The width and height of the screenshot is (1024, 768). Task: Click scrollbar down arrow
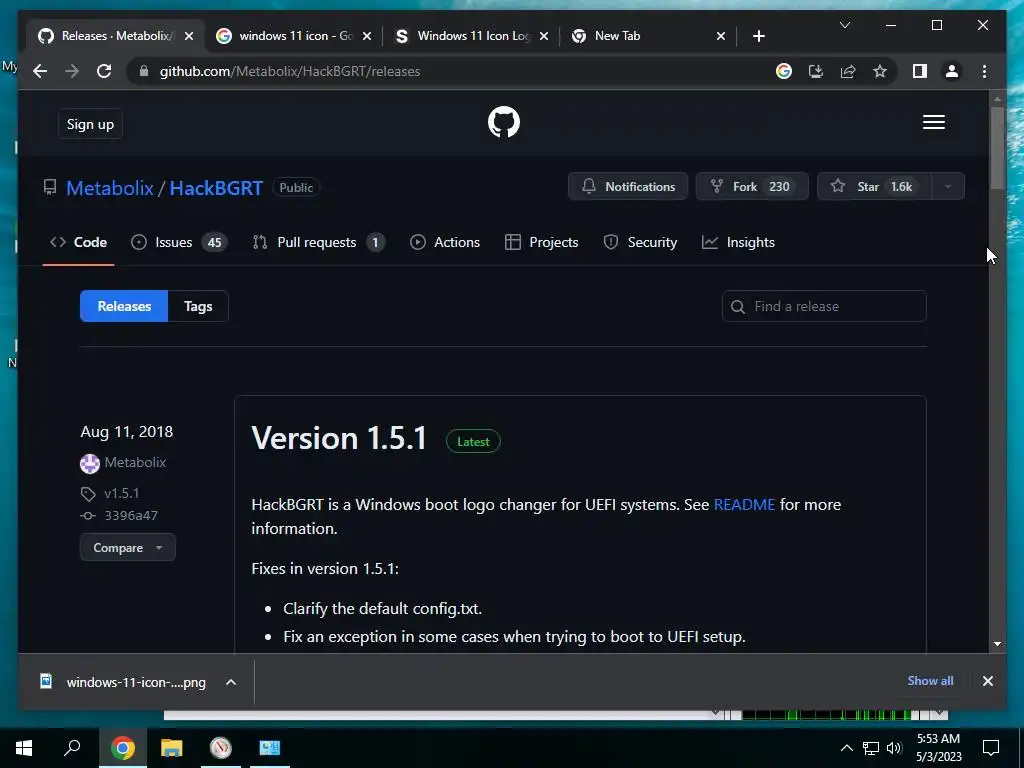point(997,644)
